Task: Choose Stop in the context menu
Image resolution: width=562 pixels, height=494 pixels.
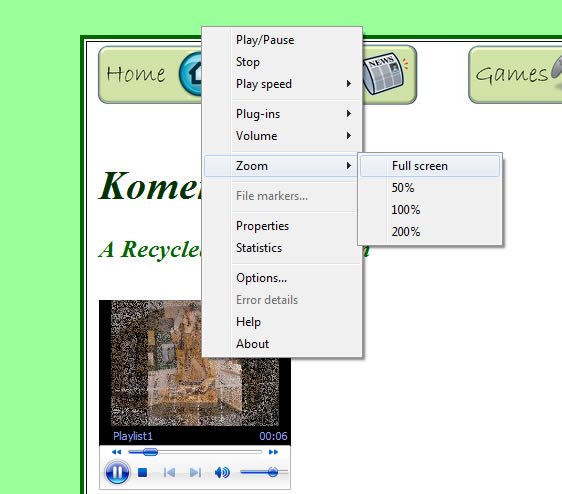Action: 282,62
